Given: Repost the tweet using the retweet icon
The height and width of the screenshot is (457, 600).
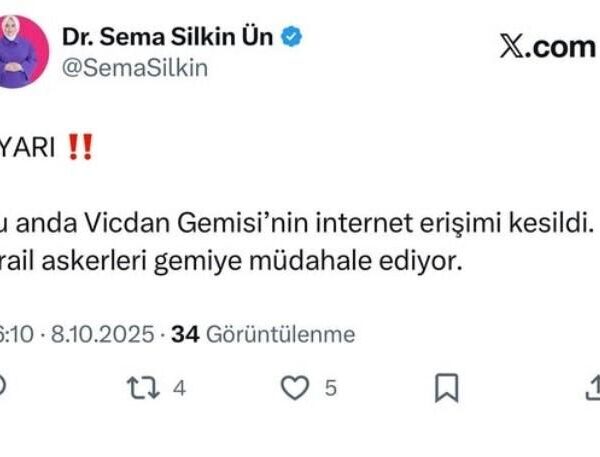Looking at the screenshot, I should click(x=139, y=388).
